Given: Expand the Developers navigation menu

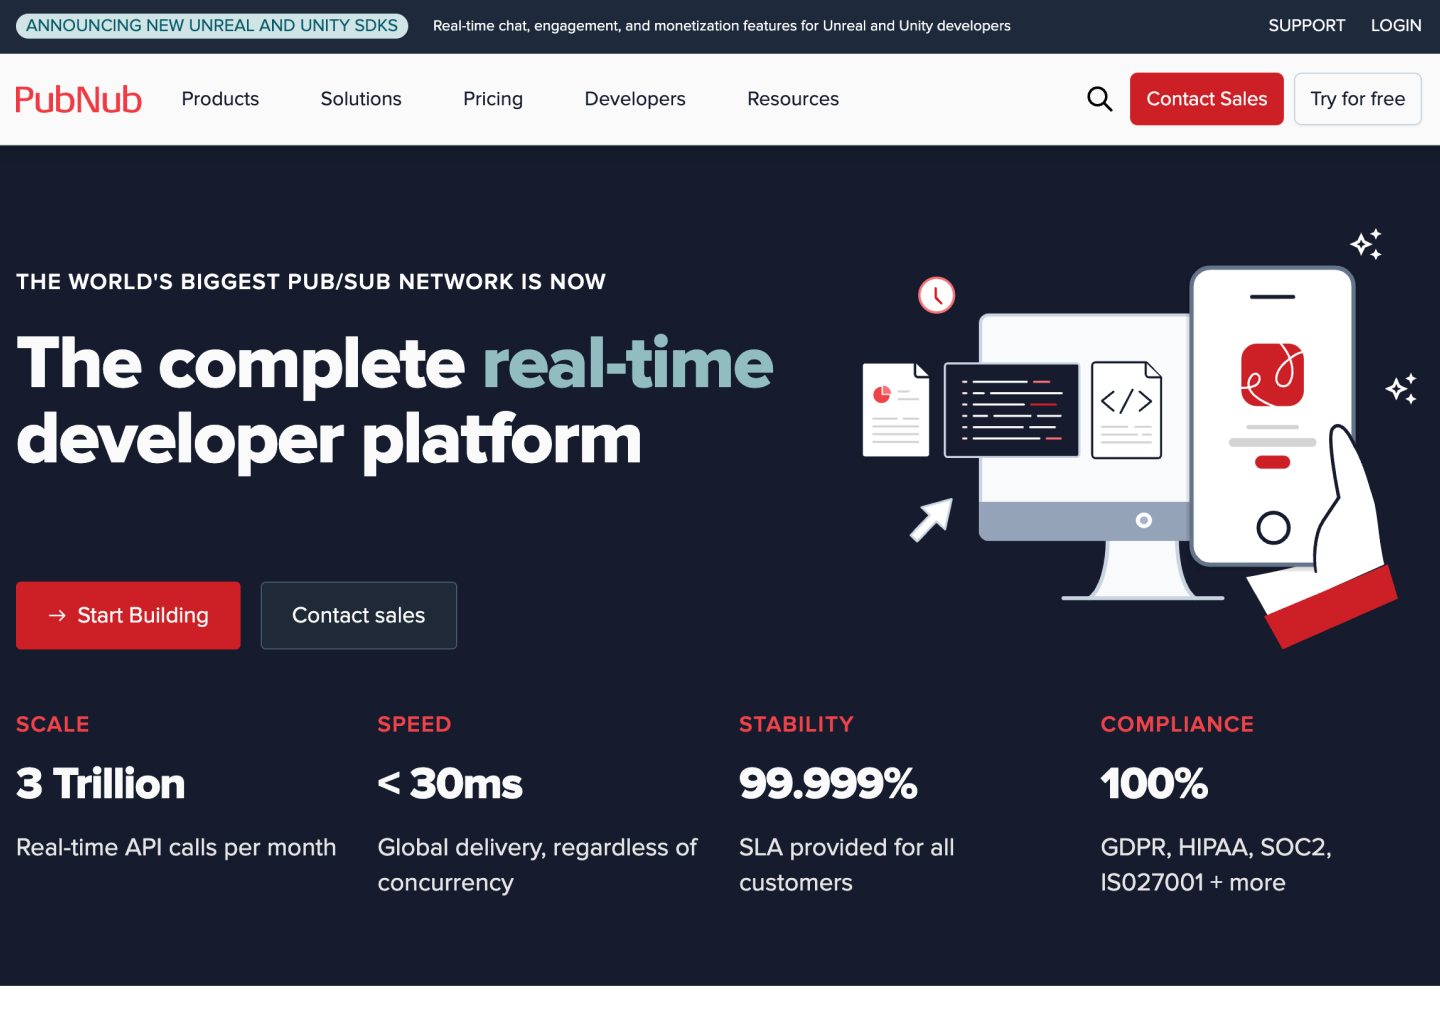Looking at the screenshot, I should point(634,98).
